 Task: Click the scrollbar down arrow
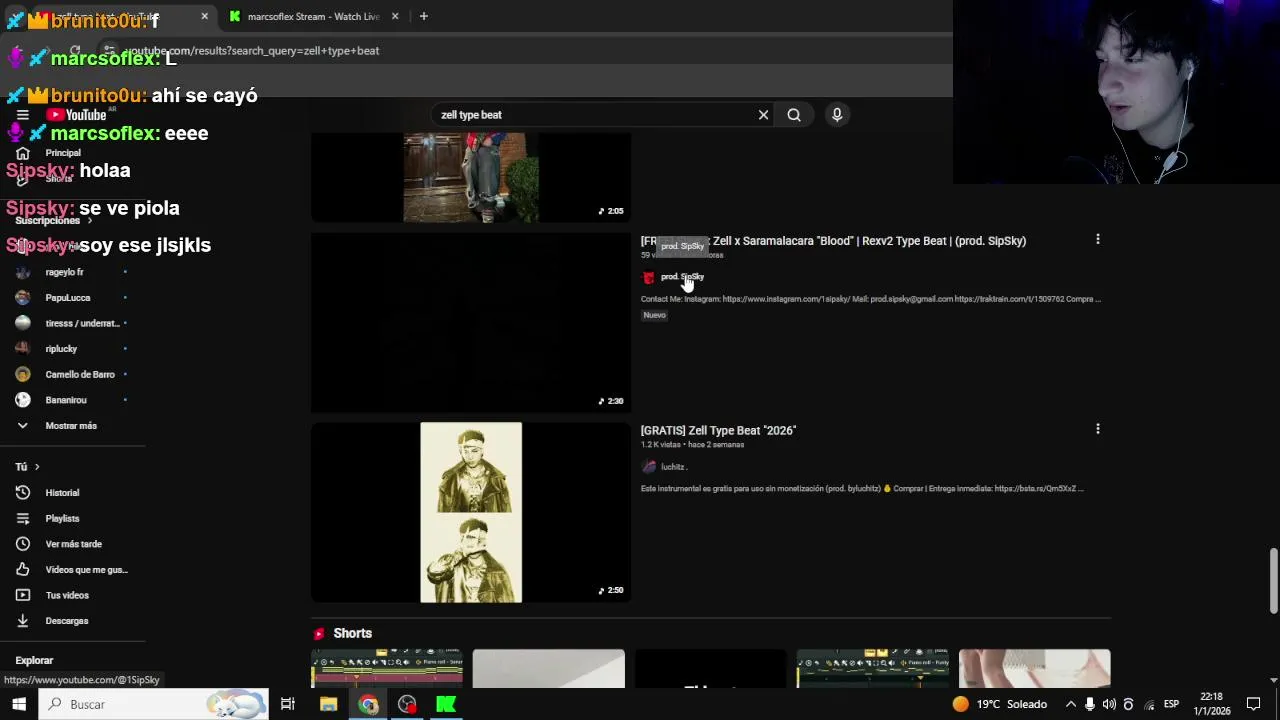(x=1273, y=681)
